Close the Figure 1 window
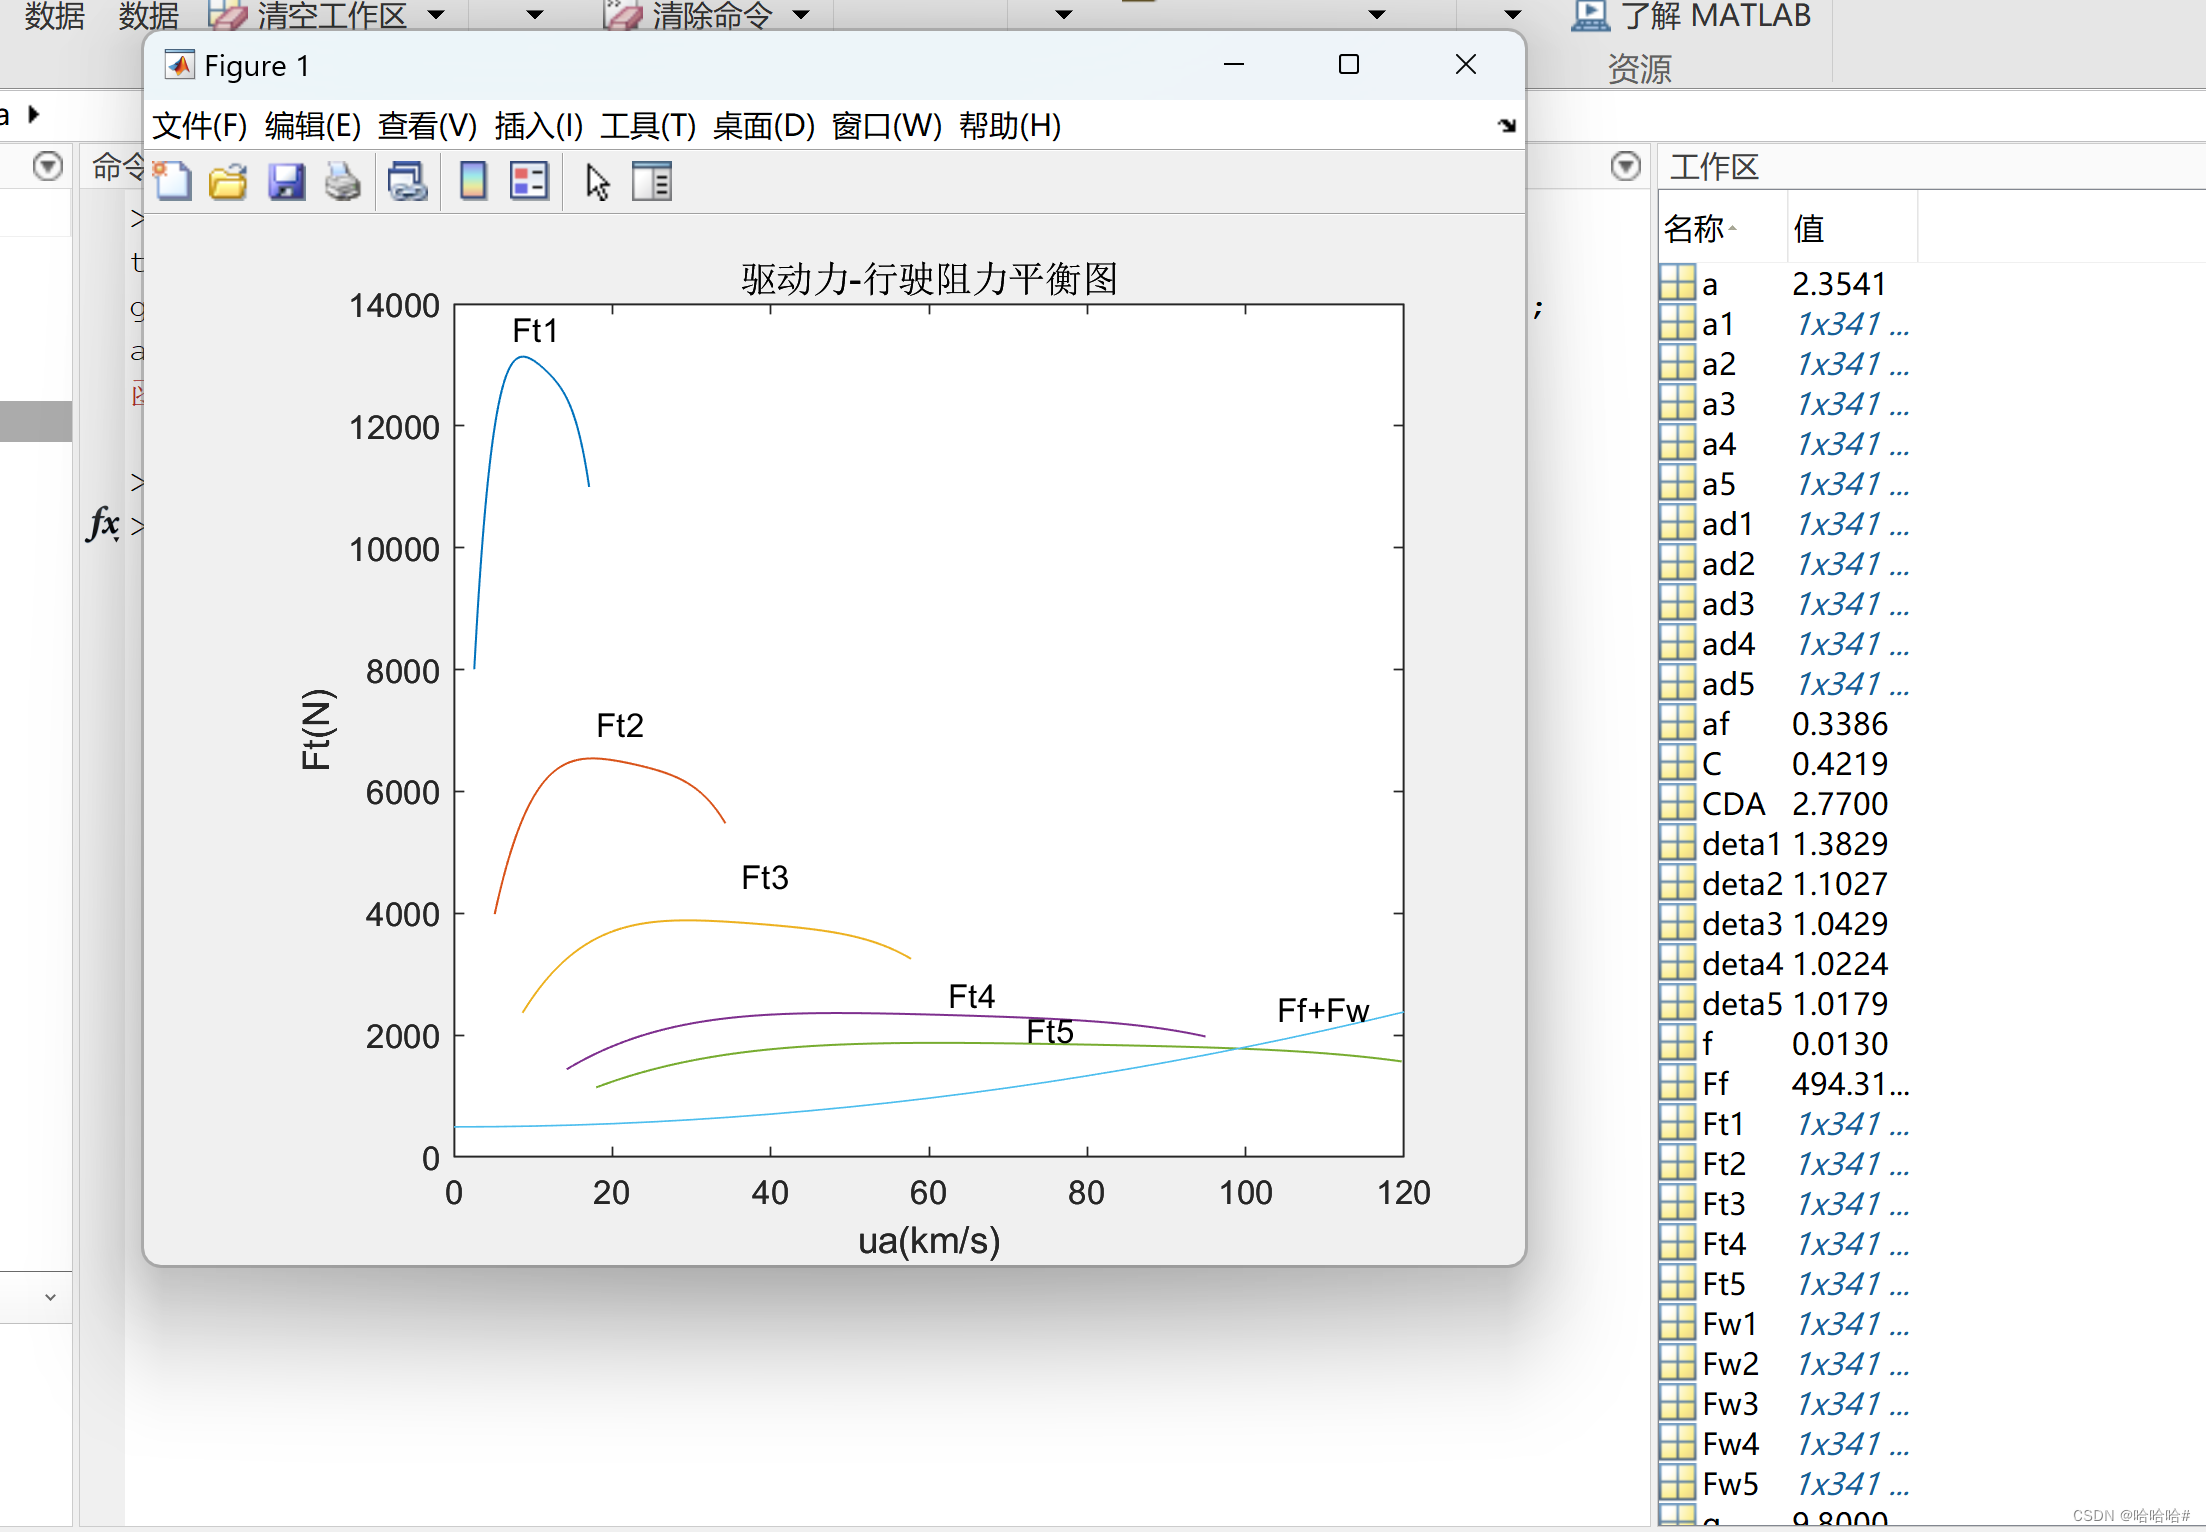Image resolution: width=2206 pixels, height=1532 pixels. coord(1466,65)
